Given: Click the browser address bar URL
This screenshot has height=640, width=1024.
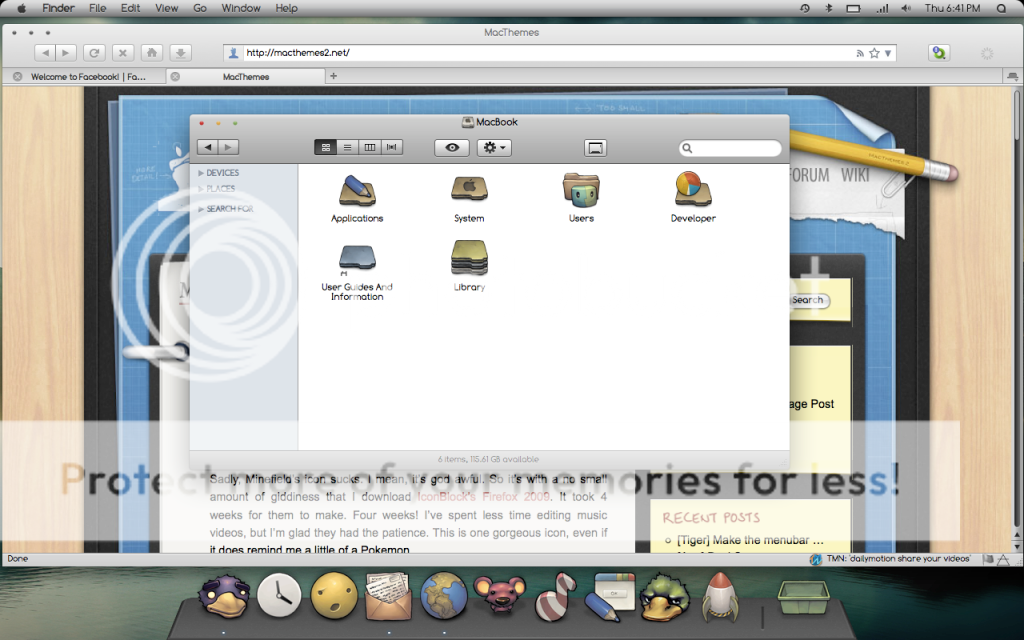Looking at the screenshot, I should tap(298, 53).
